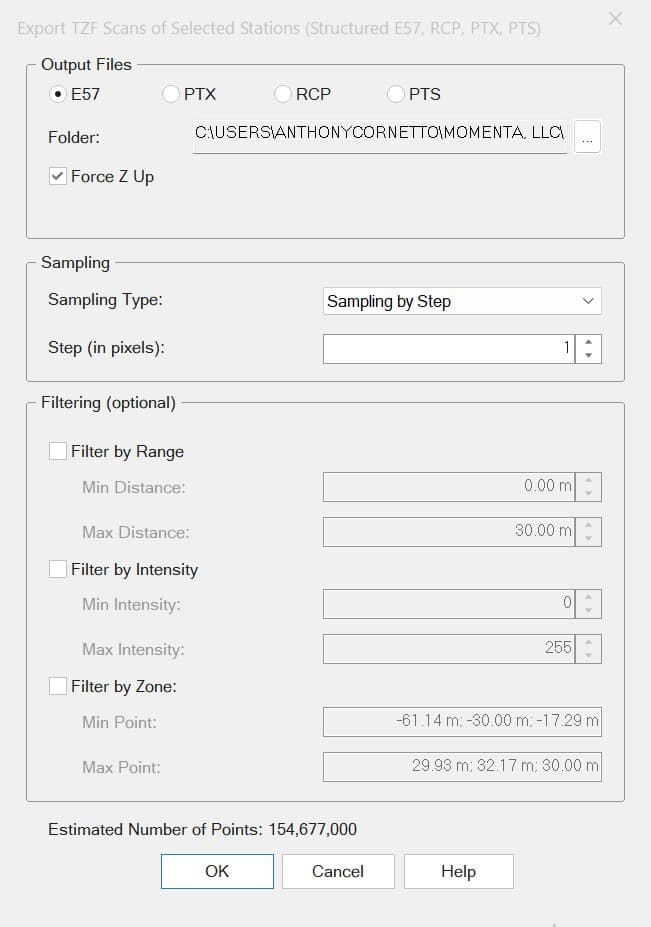
Task: Decrease the Step in pixels value
Action: 588,355
